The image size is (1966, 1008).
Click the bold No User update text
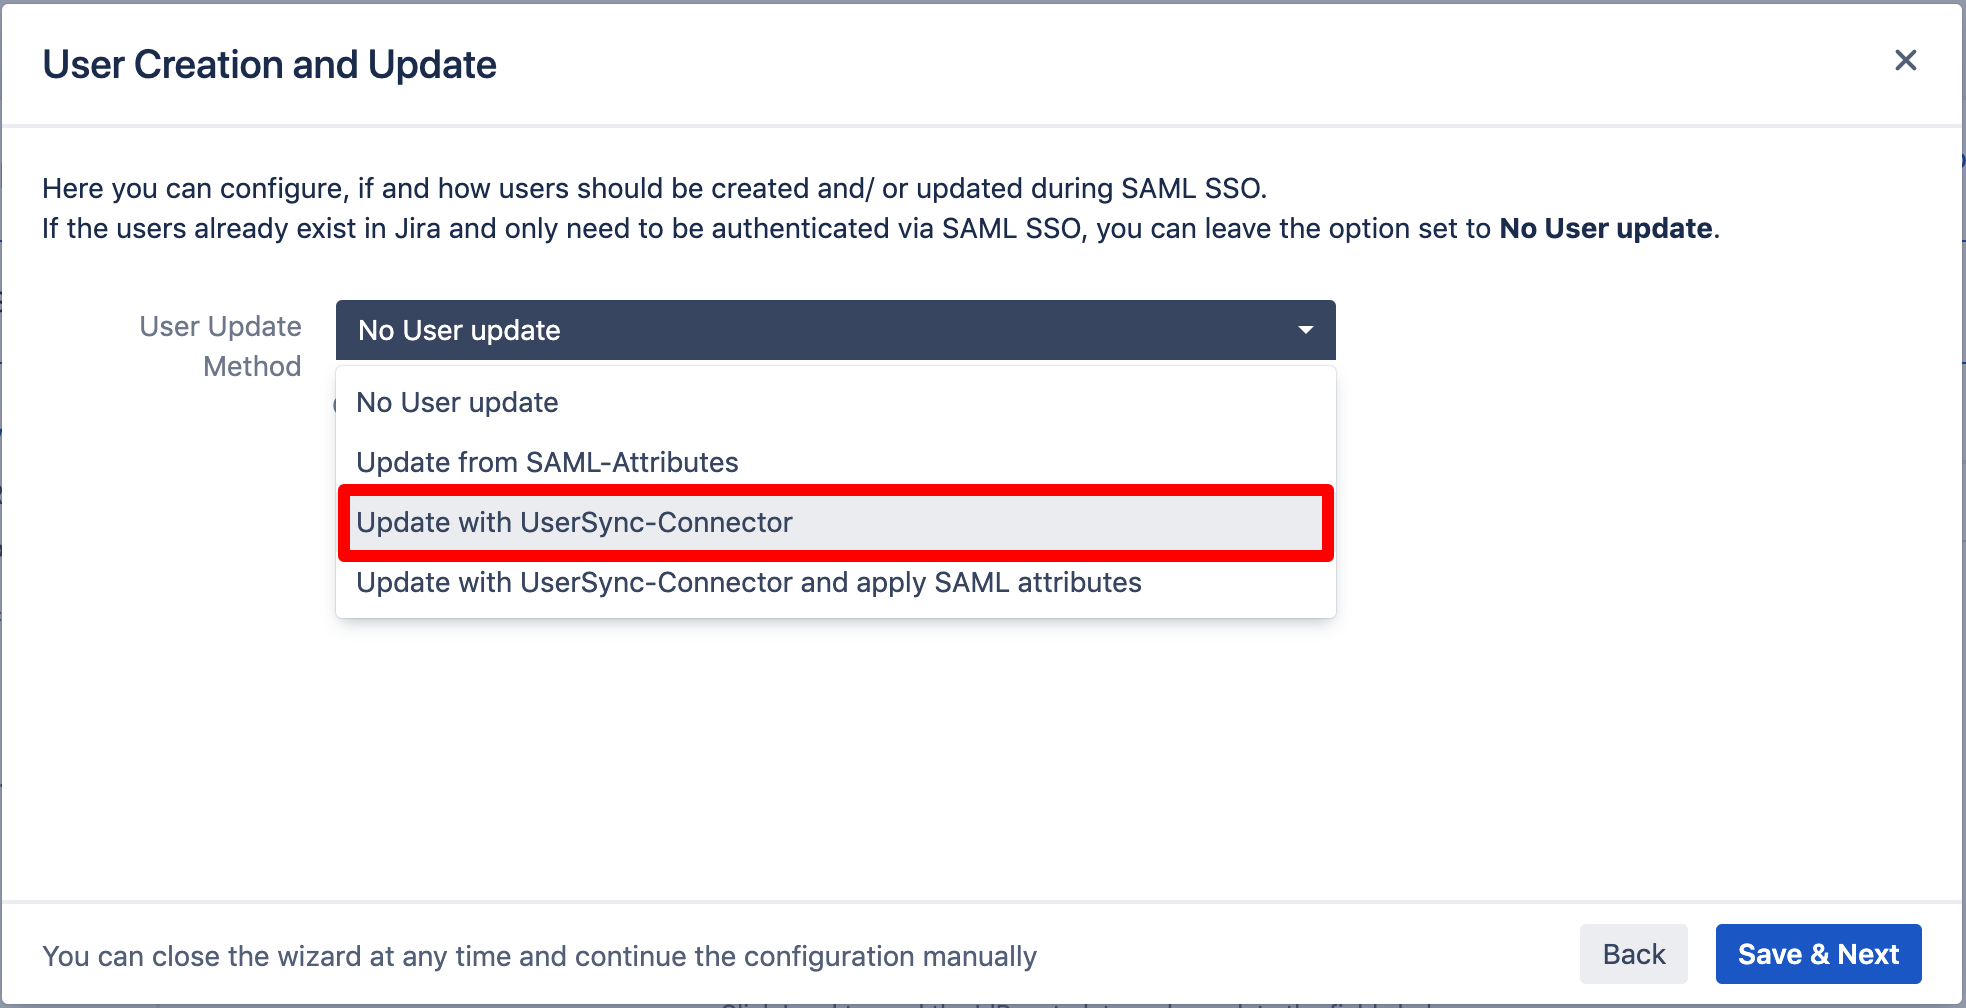(1606, 229)
